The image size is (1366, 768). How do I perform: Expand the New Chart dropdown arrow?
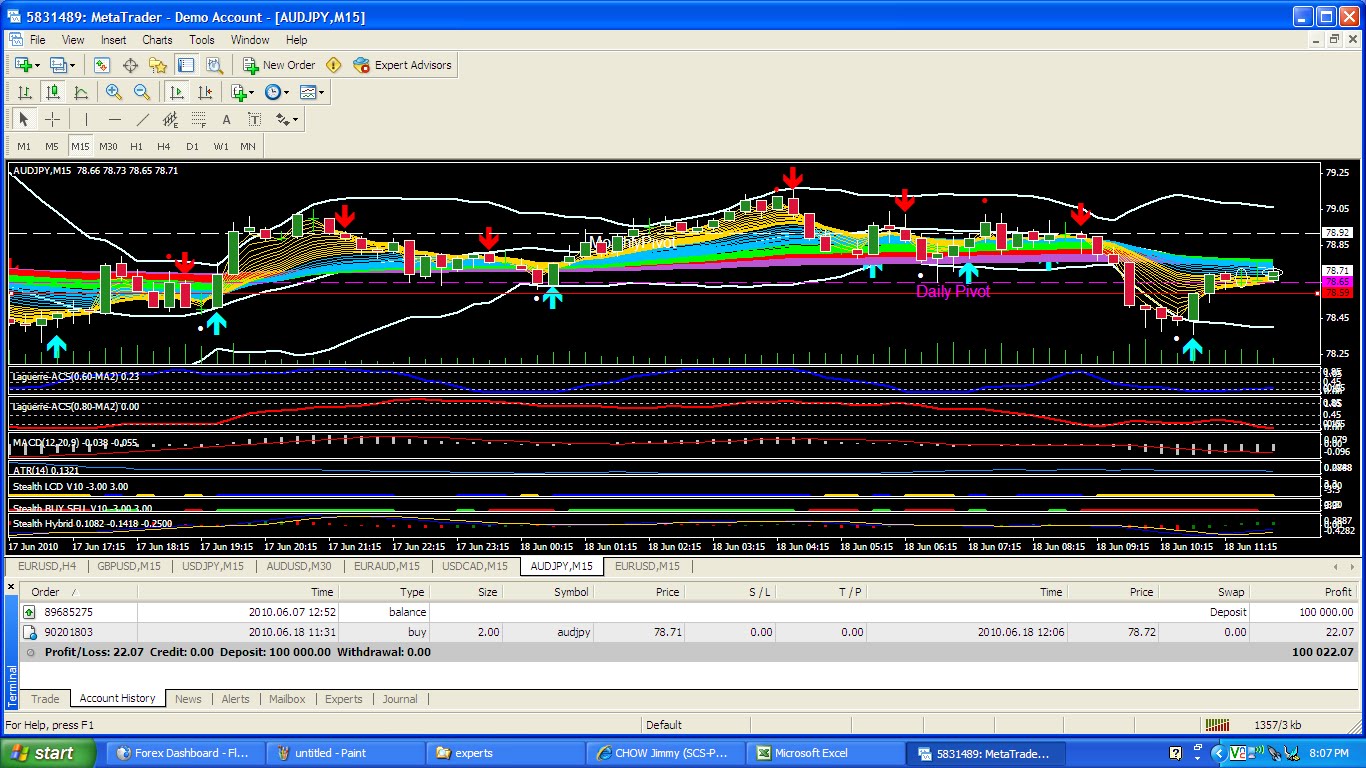(x=37, y=65)
